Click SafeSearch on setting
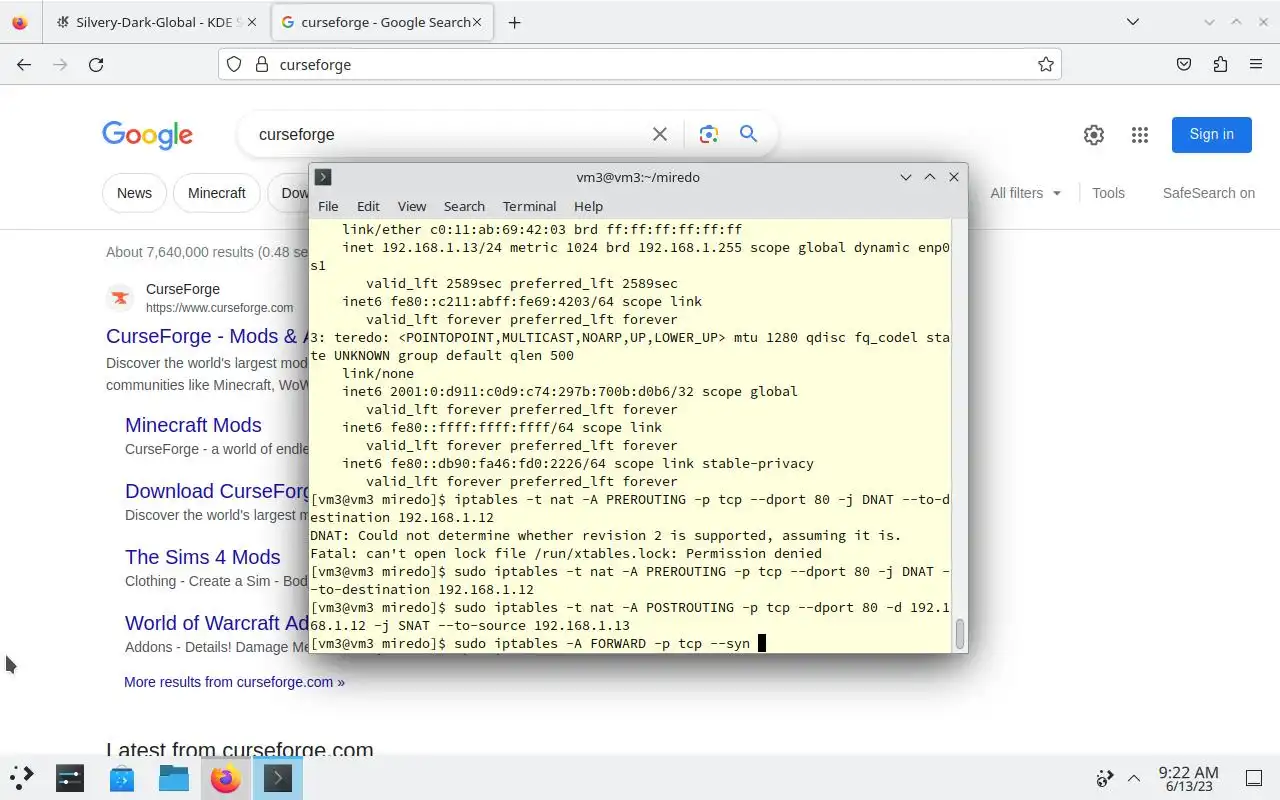 (x=1209, y=193)
